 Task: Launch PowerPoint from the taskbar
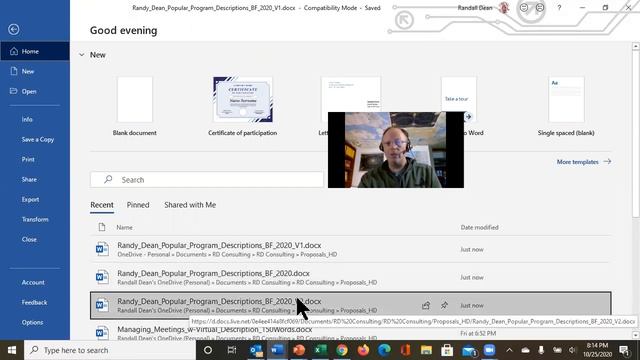[x=299, y=350]
